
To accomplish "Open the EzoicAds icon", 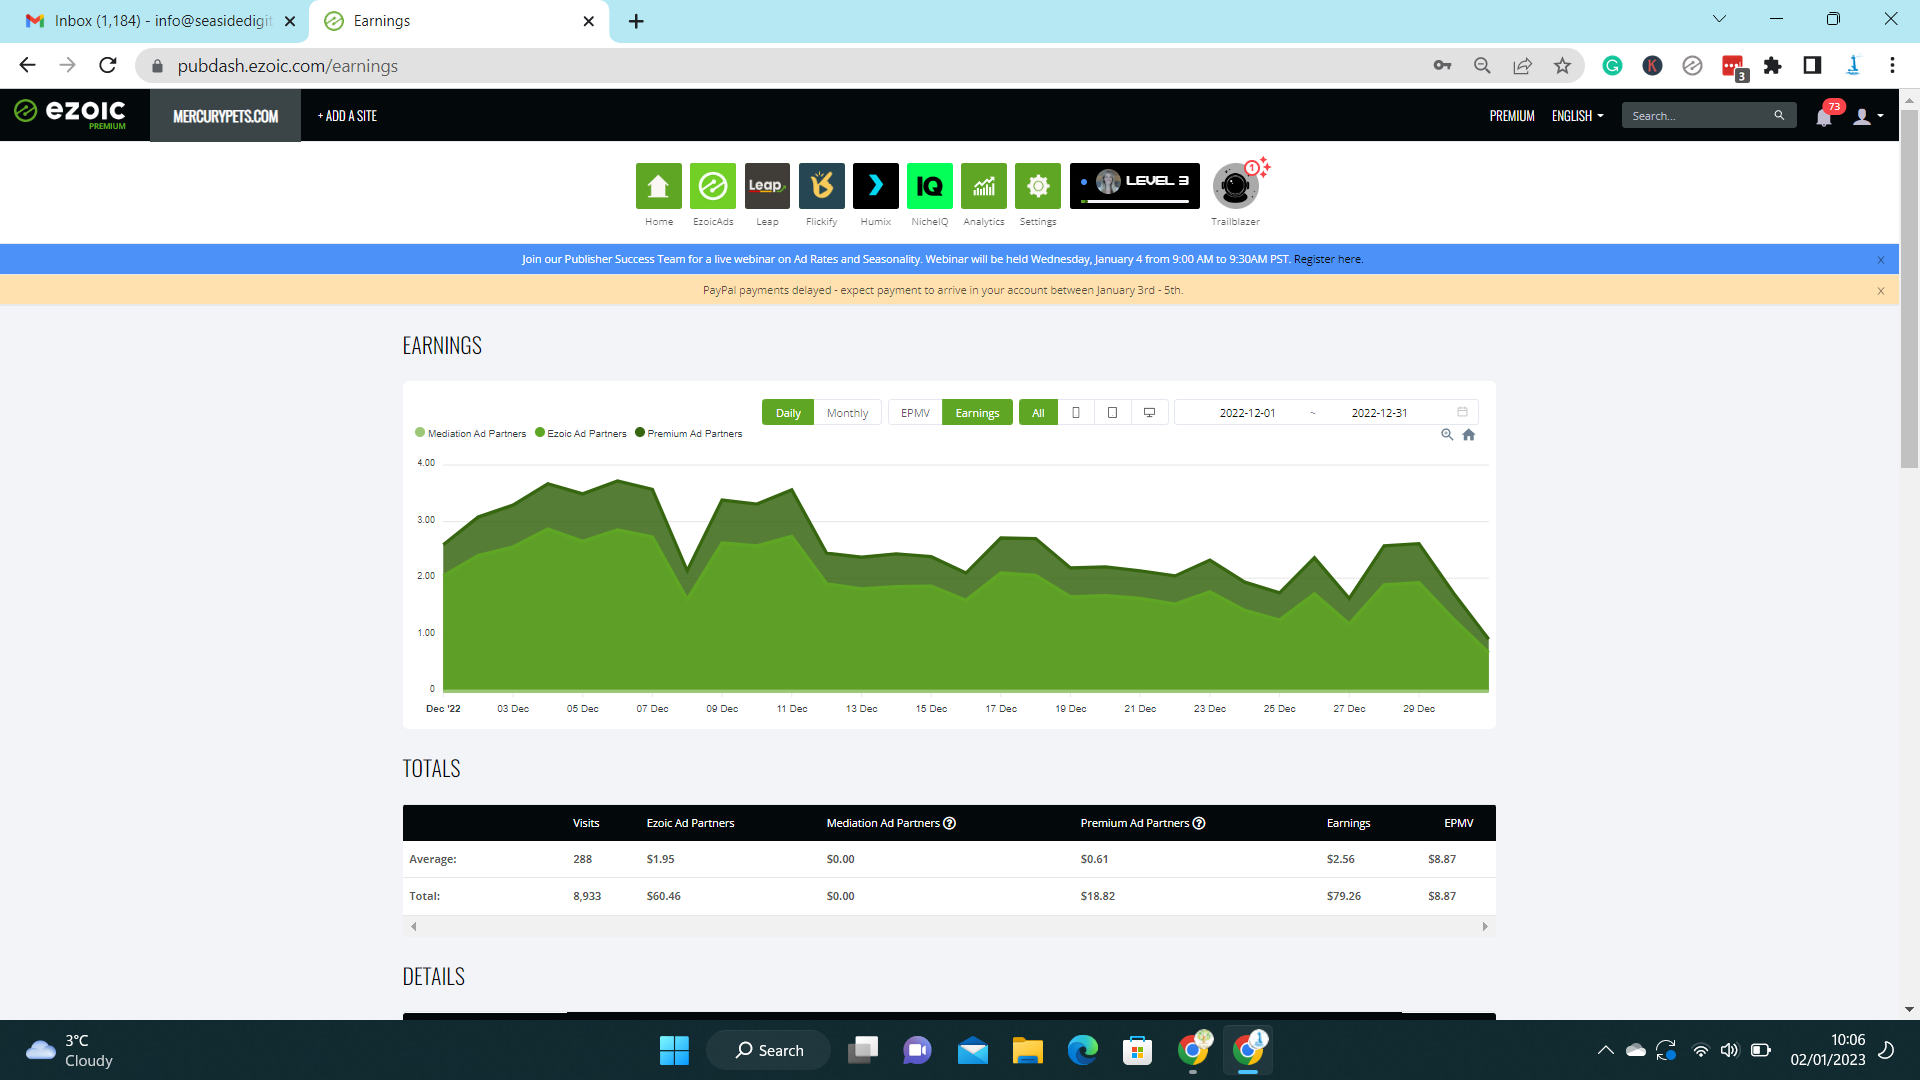I will (712, 186).
